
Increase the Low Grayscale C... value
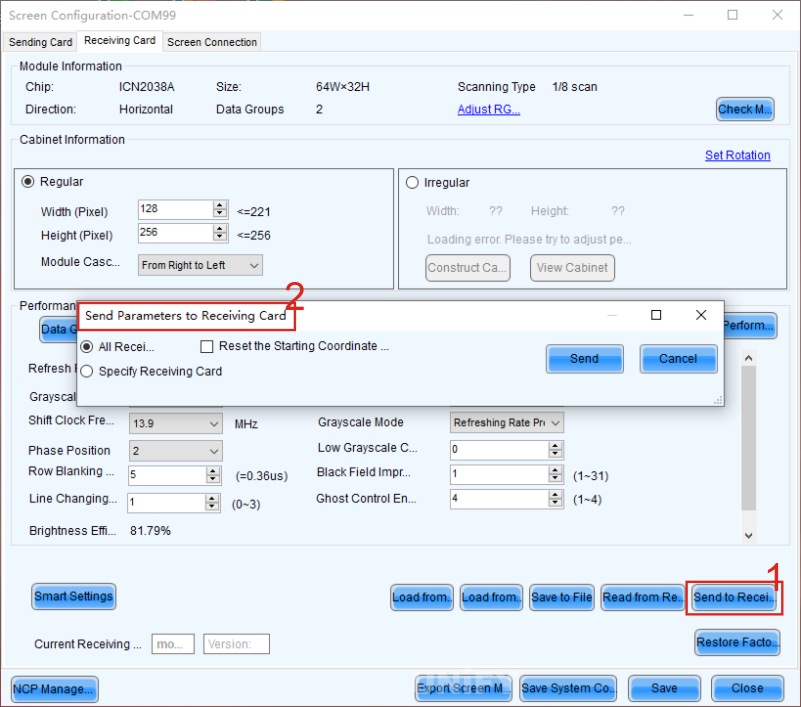tap(555, 445)
